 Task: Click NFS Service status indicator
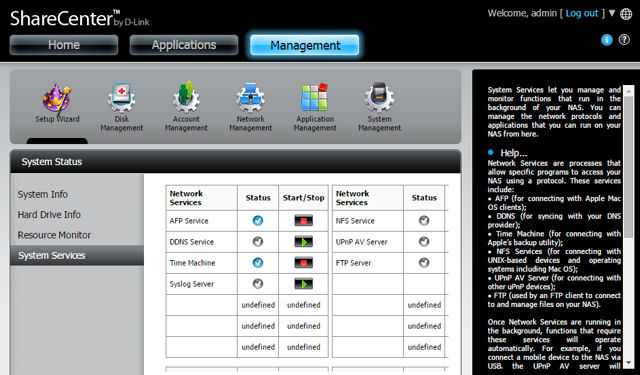(x=424, y=221)
